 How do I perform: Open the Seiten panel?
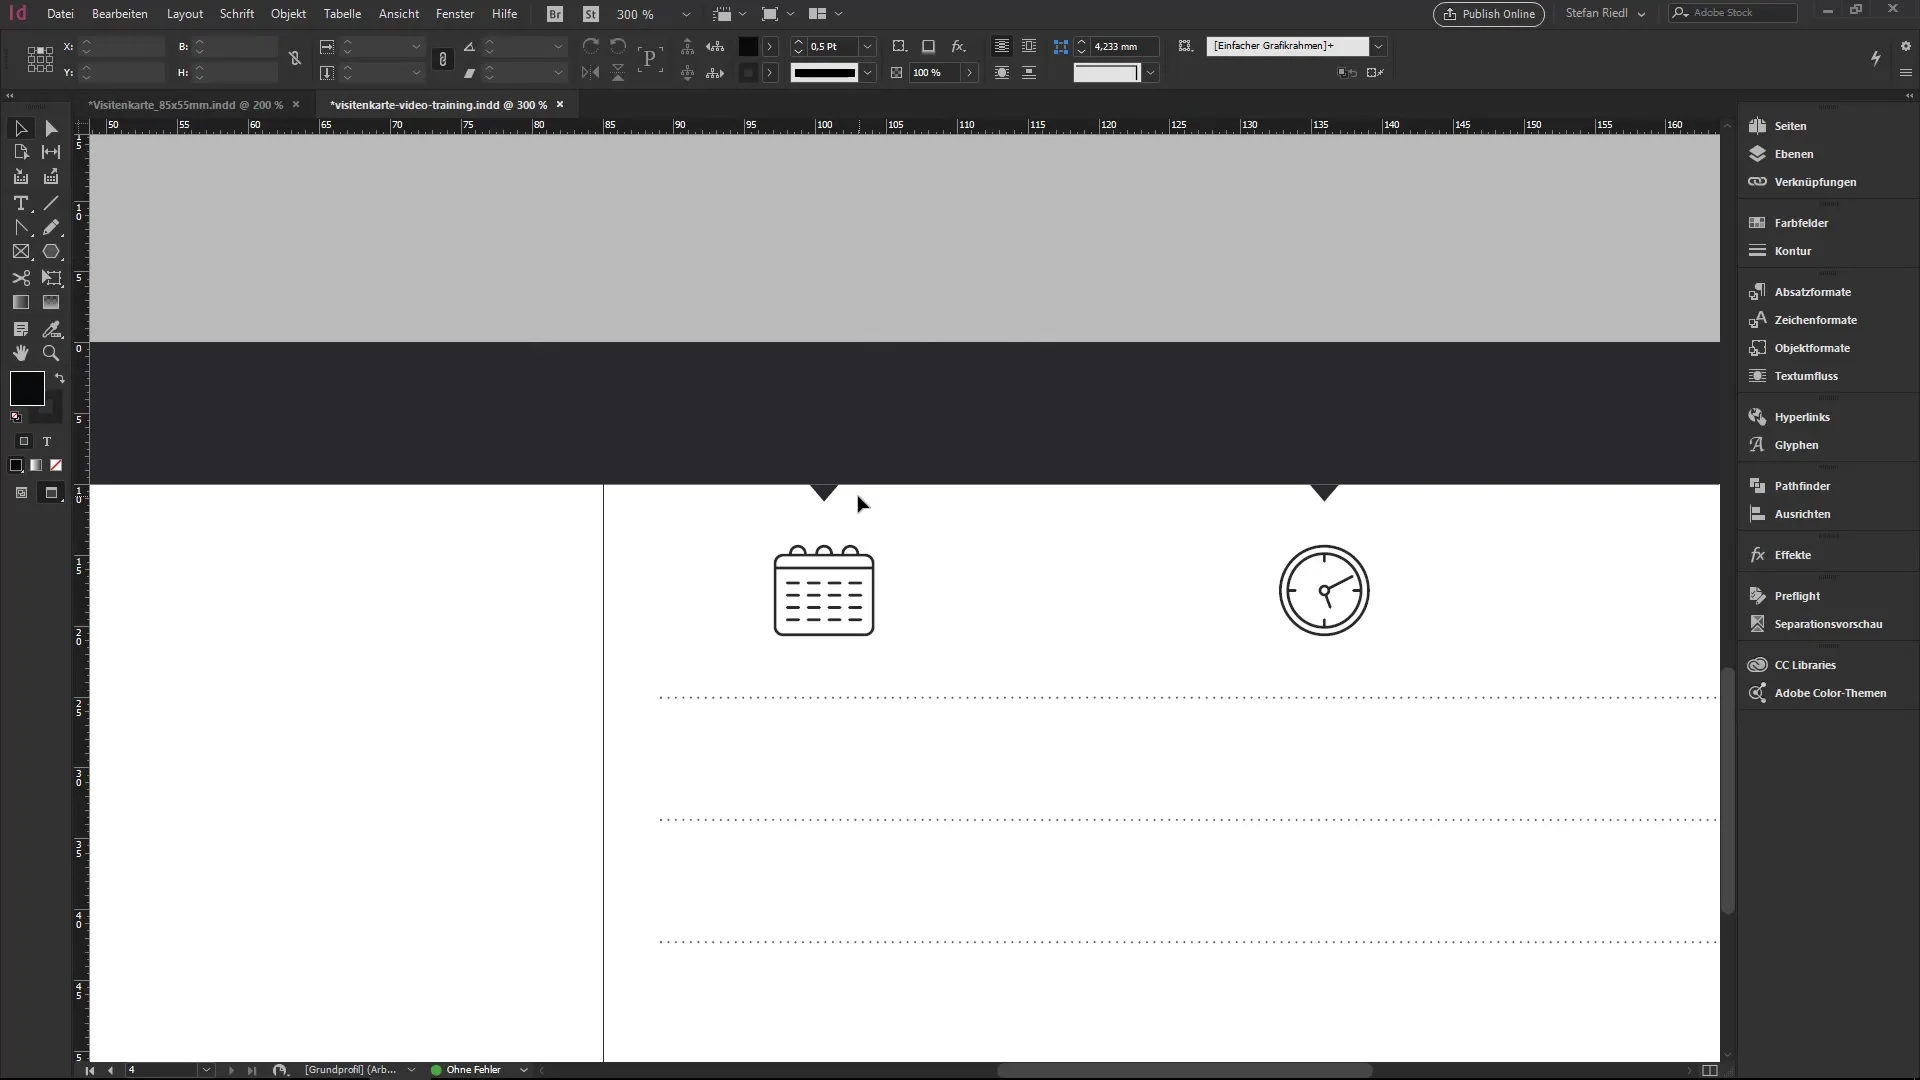[1790, 126]
